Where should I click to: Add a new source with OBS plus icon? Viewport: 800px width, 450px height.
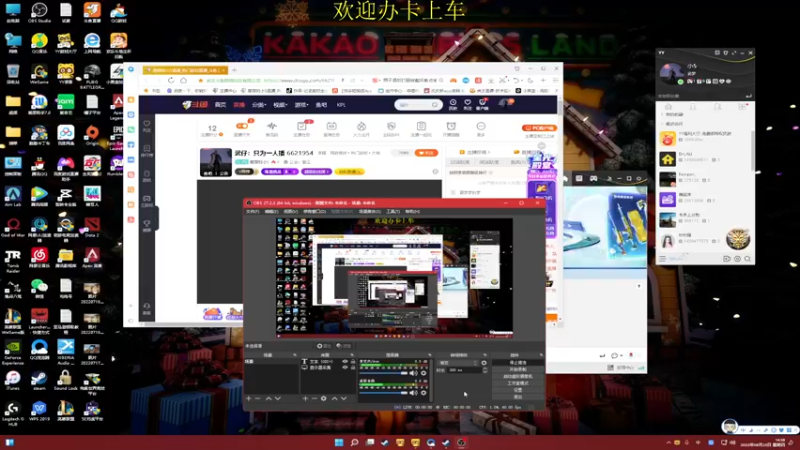(x=305, y=398)
